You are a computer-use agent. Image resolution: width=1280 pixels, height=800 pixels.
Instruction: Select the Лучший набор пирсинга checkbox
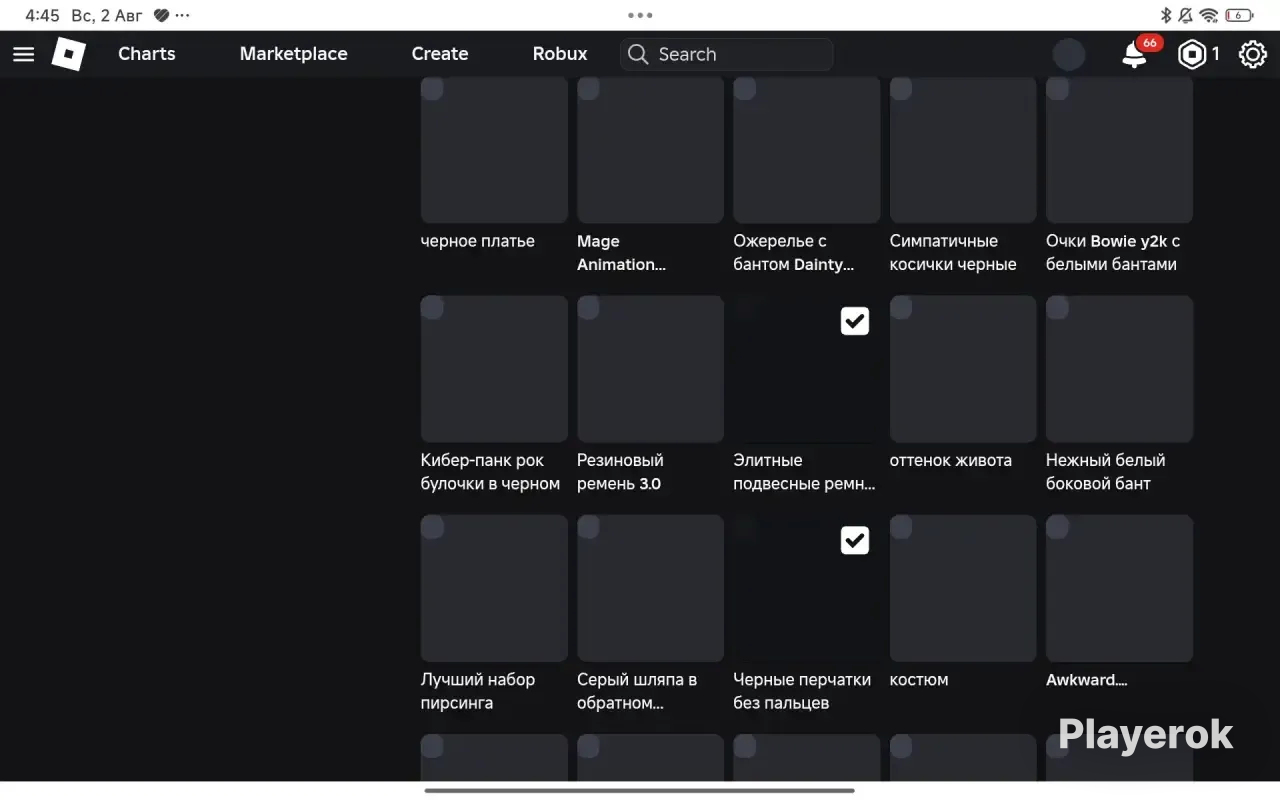pyautogui.click(x=432, y=526)
